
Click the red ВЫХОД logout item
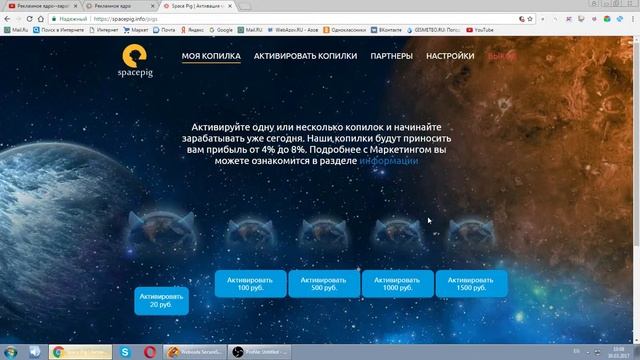click(502, 56)
